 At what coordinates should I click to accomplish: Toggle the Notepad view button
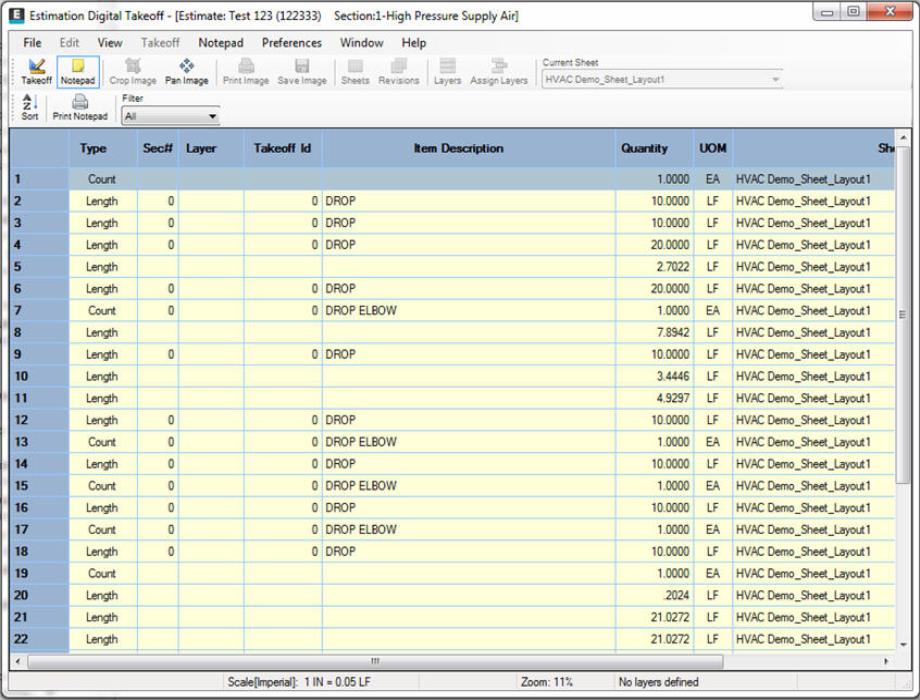[x=77, y=72]
